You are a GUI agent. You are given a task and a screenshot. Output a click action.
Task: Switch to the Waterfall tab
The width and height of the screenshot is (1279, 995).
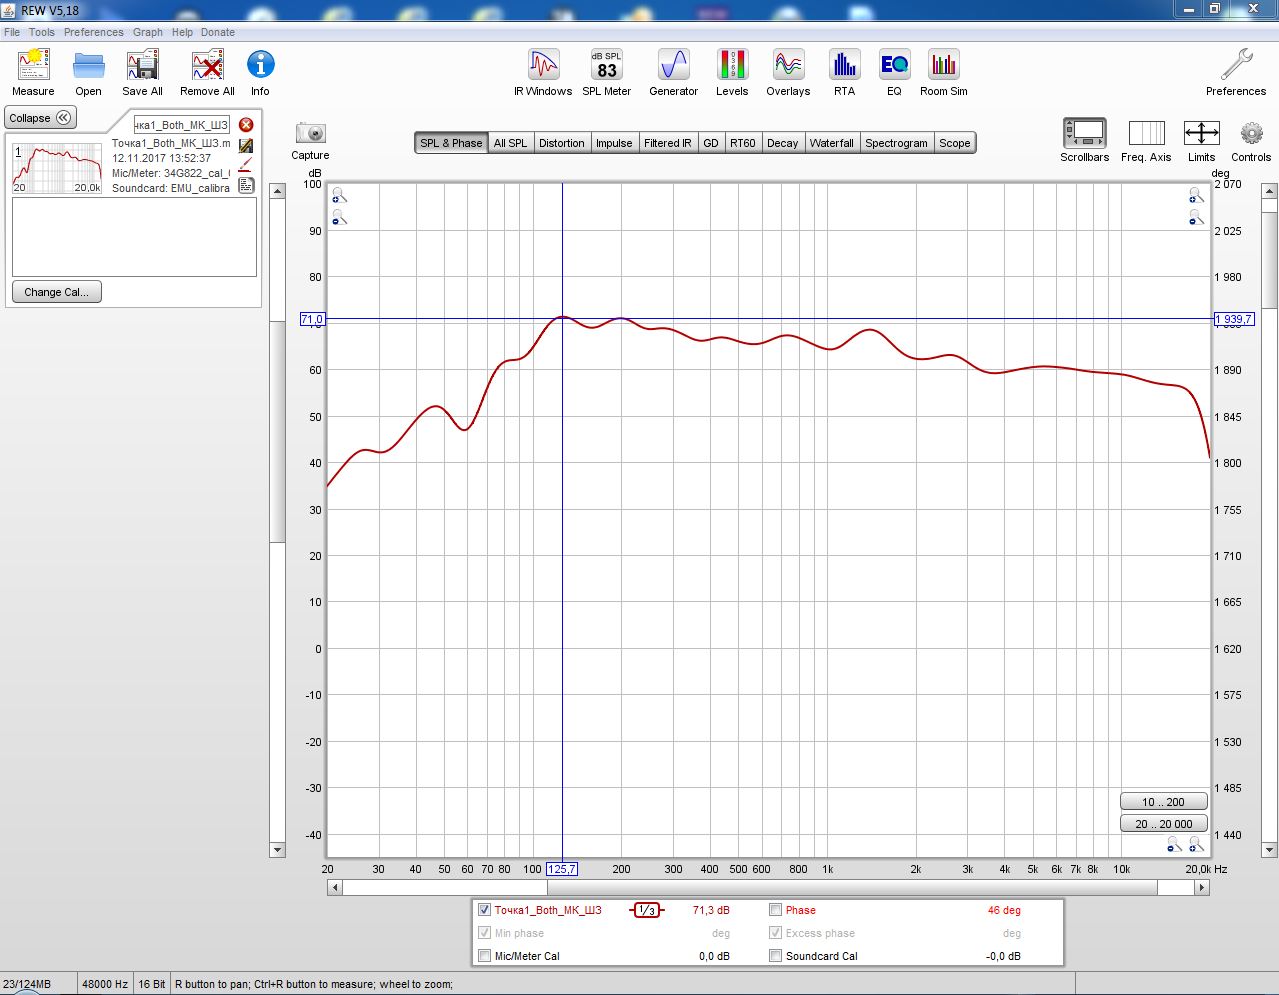tap(831, 143)
